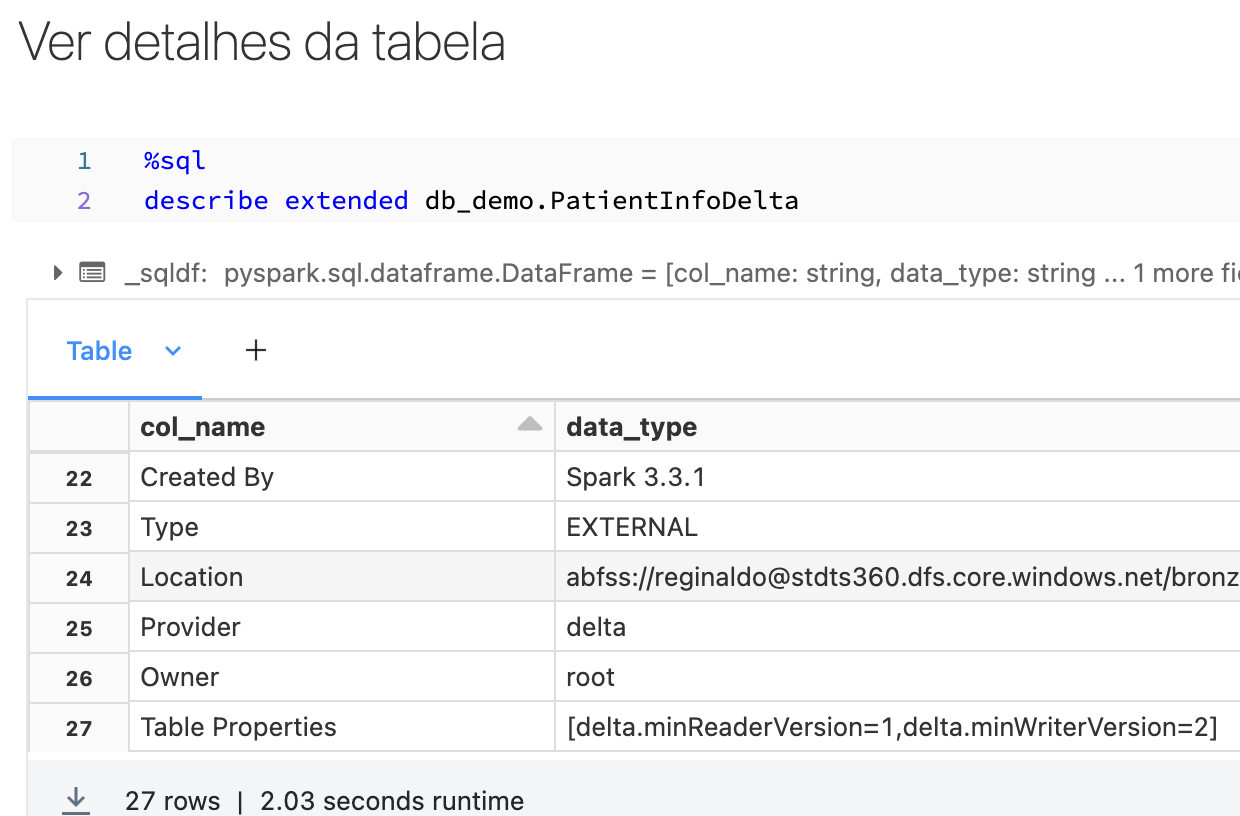
Task: Select the EXTERNAL value cell
Action: [x=897, y=527]
